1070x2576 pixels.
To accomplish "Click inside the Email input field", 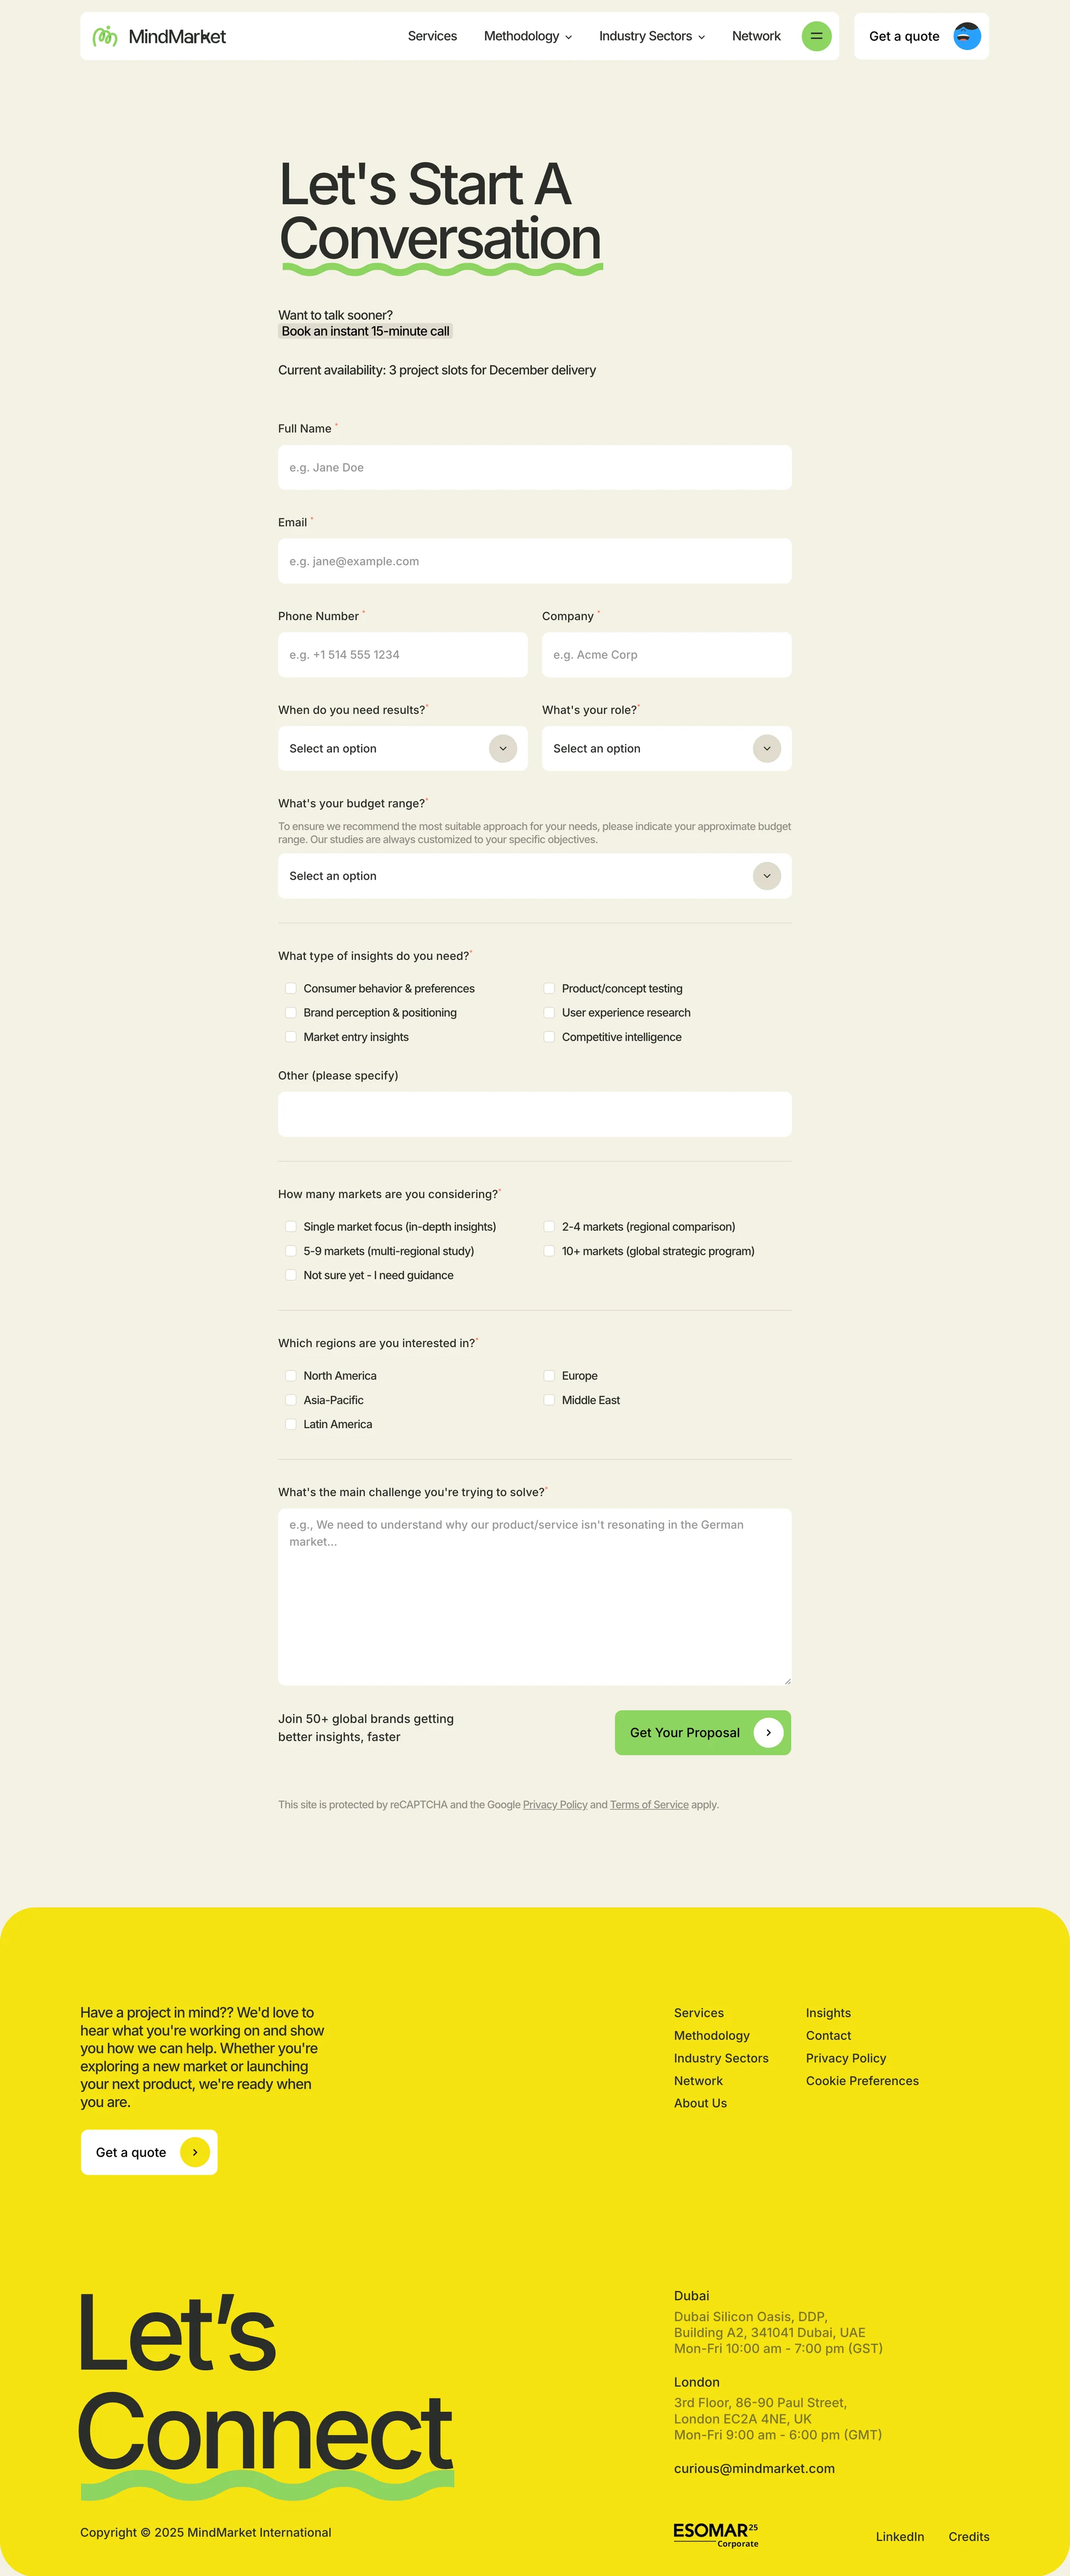I will click(534, 560).
